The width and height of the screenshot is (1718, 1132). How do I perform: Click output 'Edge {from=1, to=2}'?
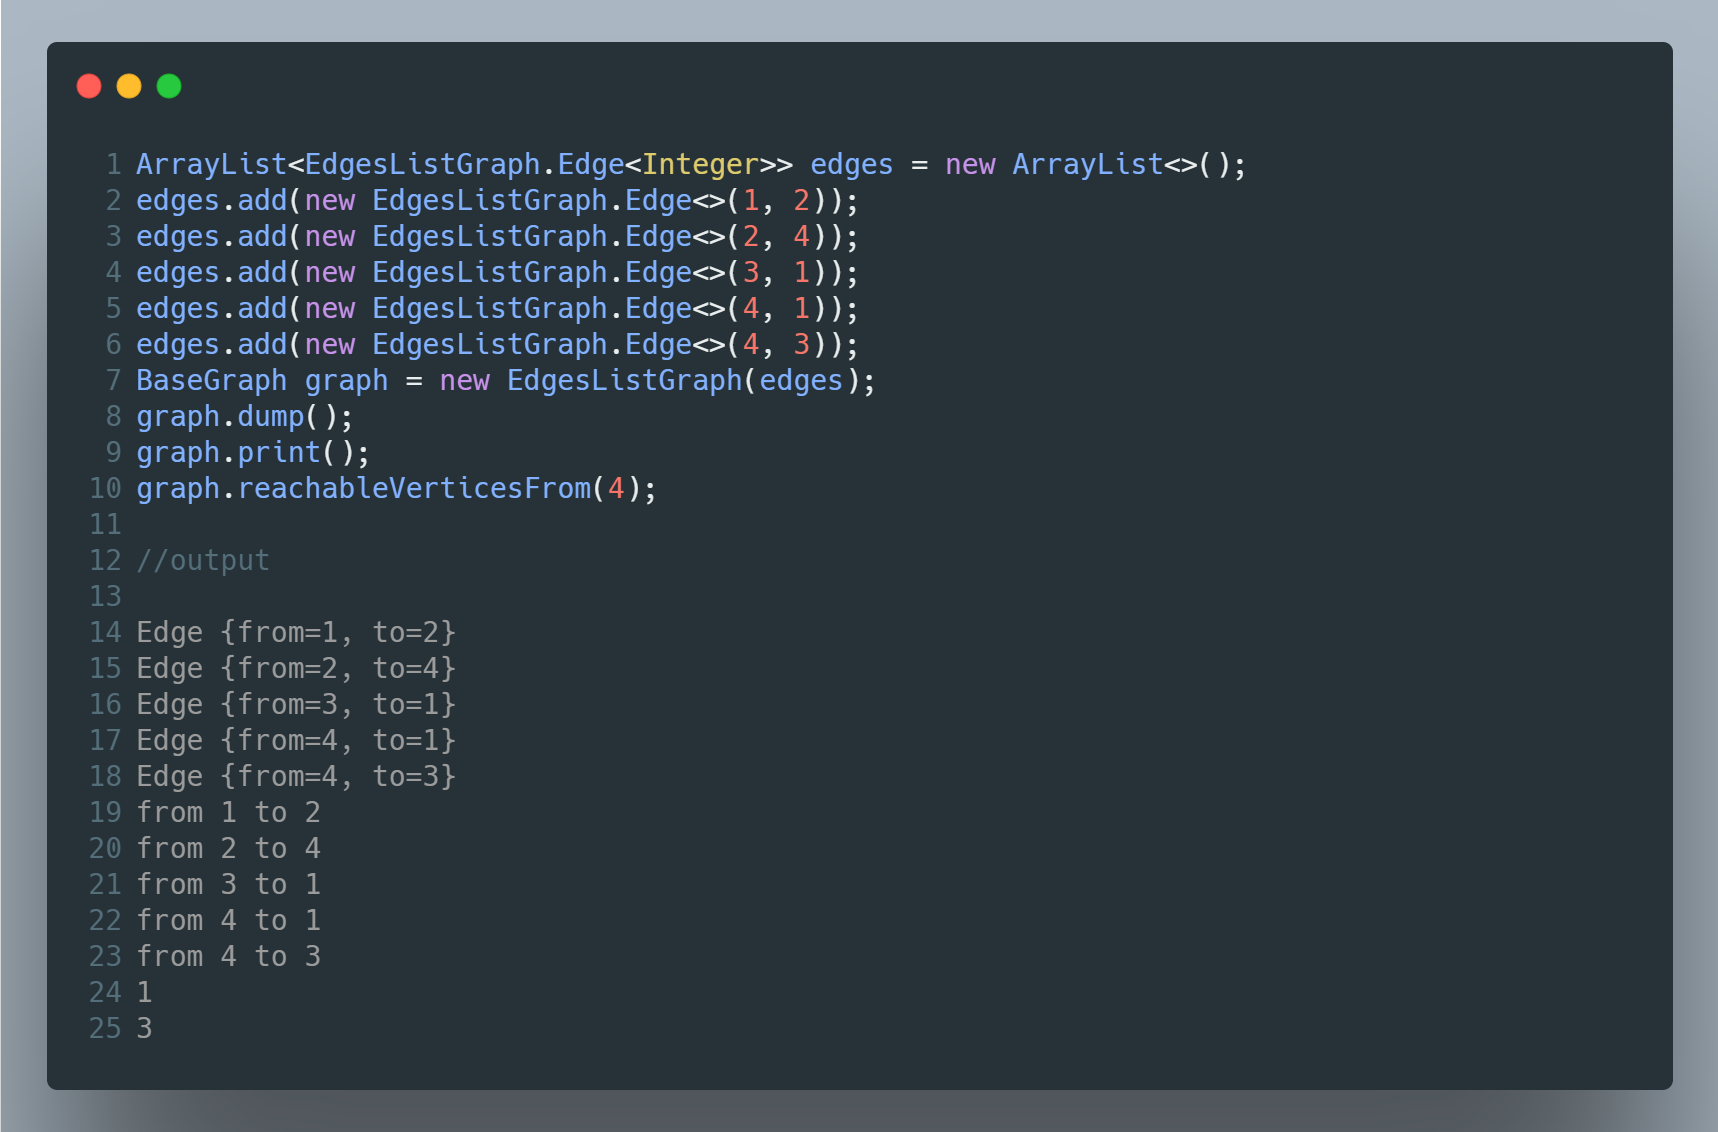click(296, 632)
